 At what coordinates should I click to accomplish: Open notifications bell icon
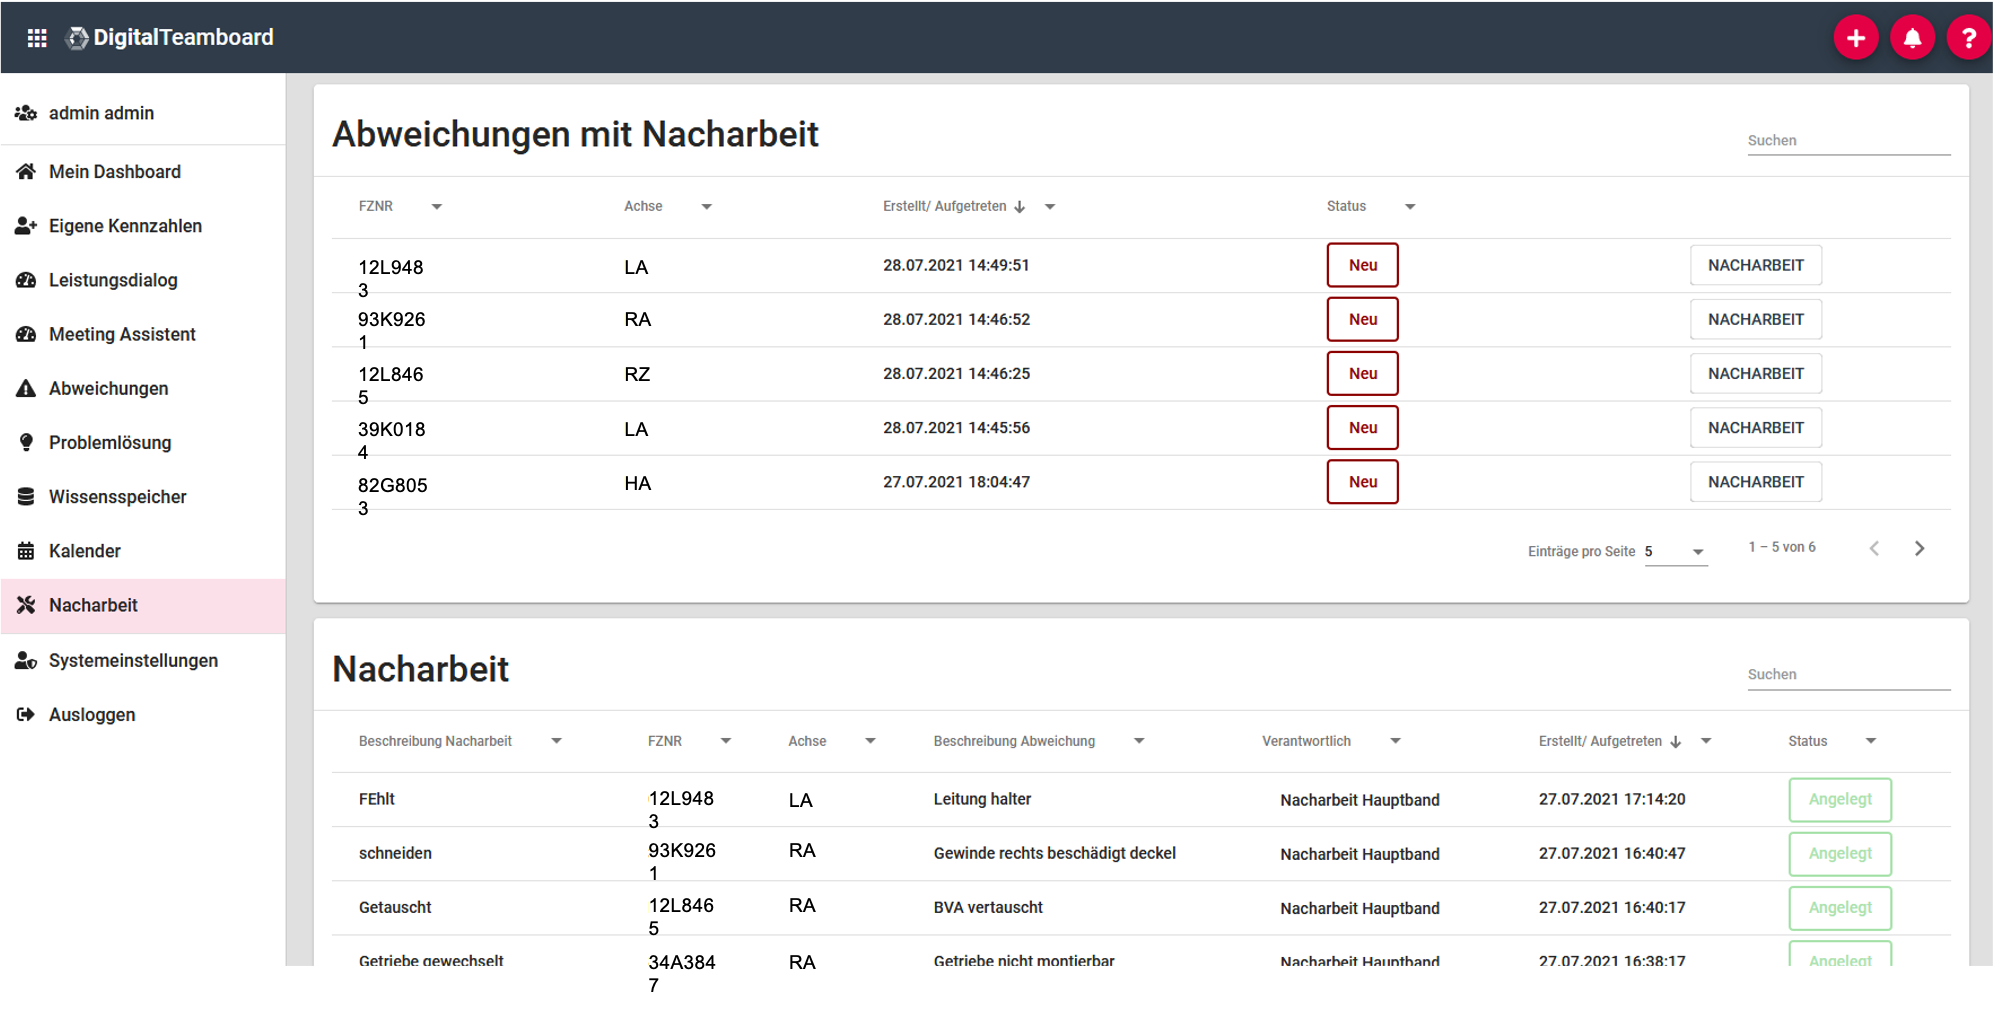coord(1912,38)
